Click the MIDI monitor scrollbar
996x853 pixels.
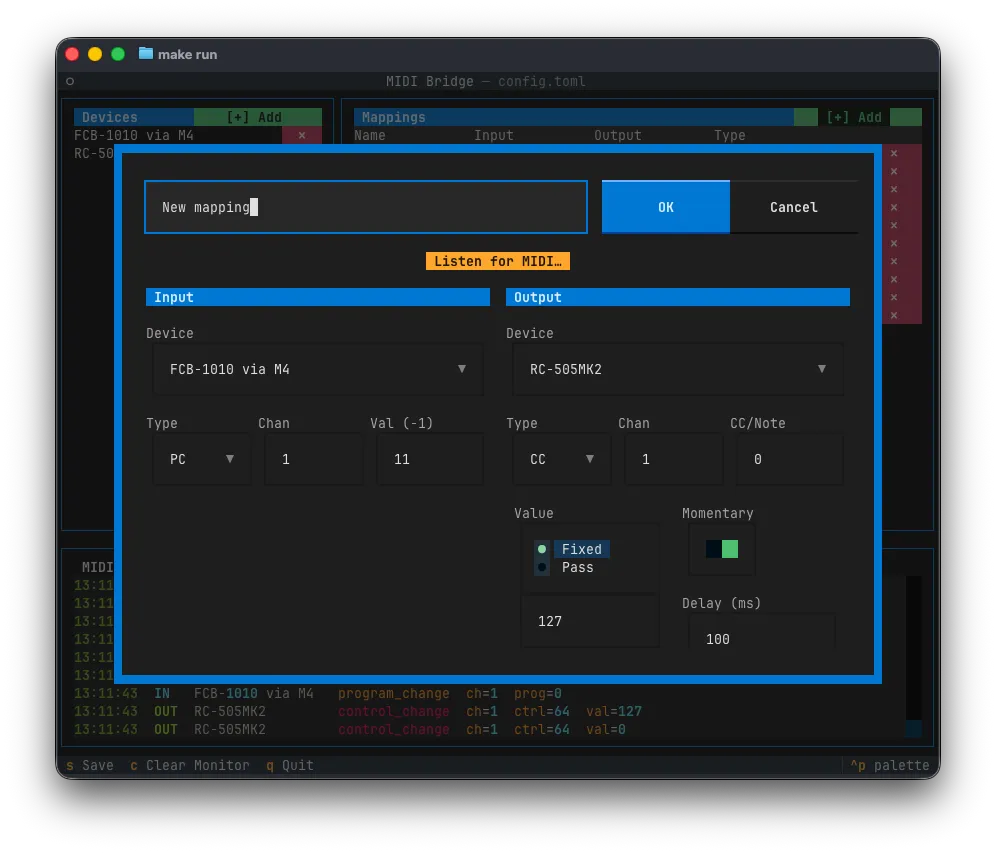(x=913, y=657)
